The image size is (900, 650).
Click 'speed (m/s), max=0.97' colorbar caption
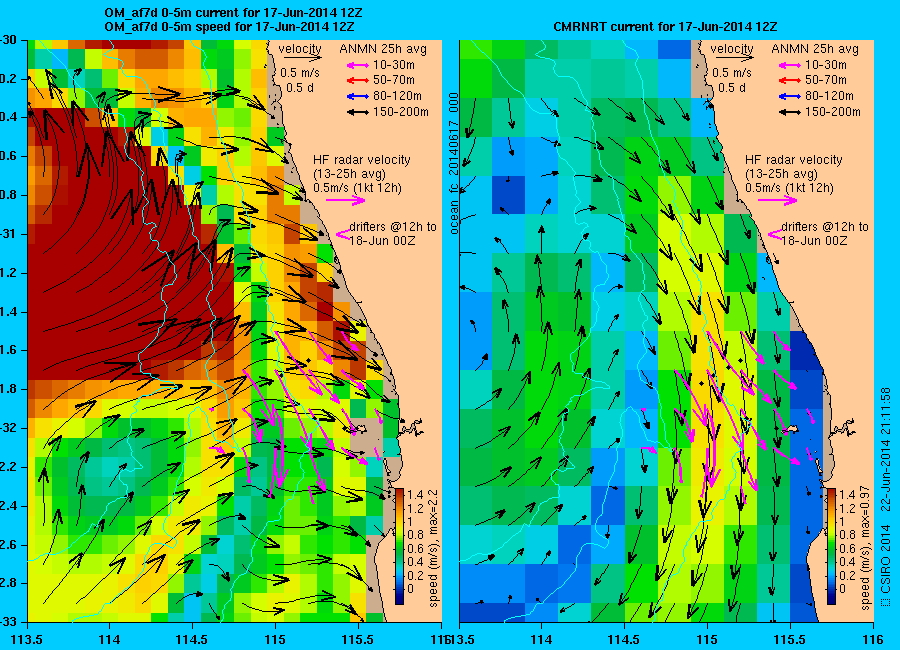(x=865, y=548)
